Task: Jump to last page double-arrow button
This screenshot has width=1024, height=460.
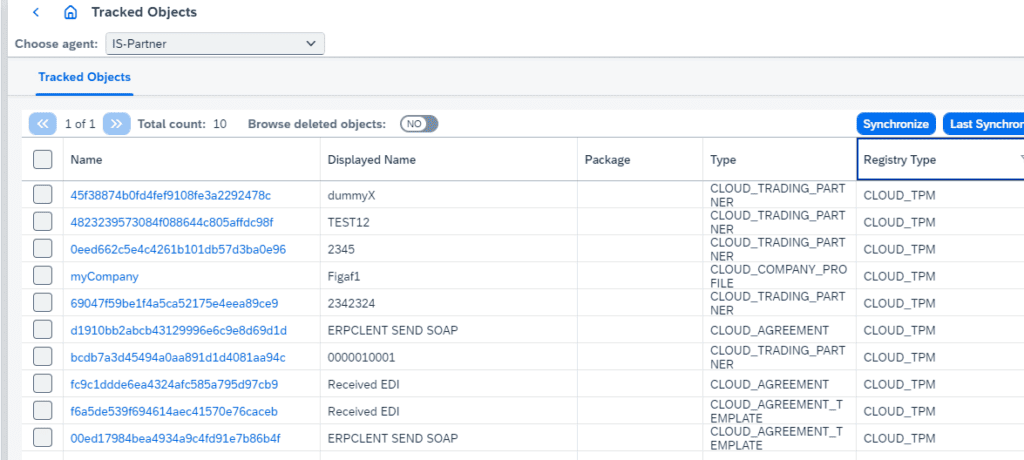Action: pos(117,123)
